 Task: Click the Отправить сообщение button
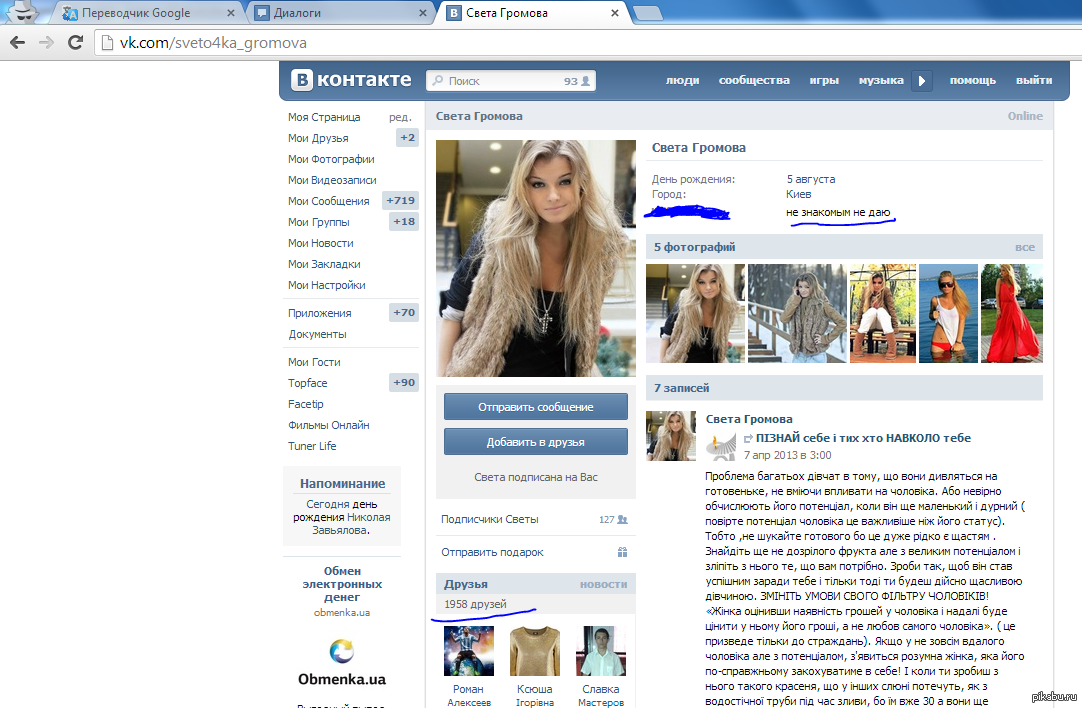(535, 407)
